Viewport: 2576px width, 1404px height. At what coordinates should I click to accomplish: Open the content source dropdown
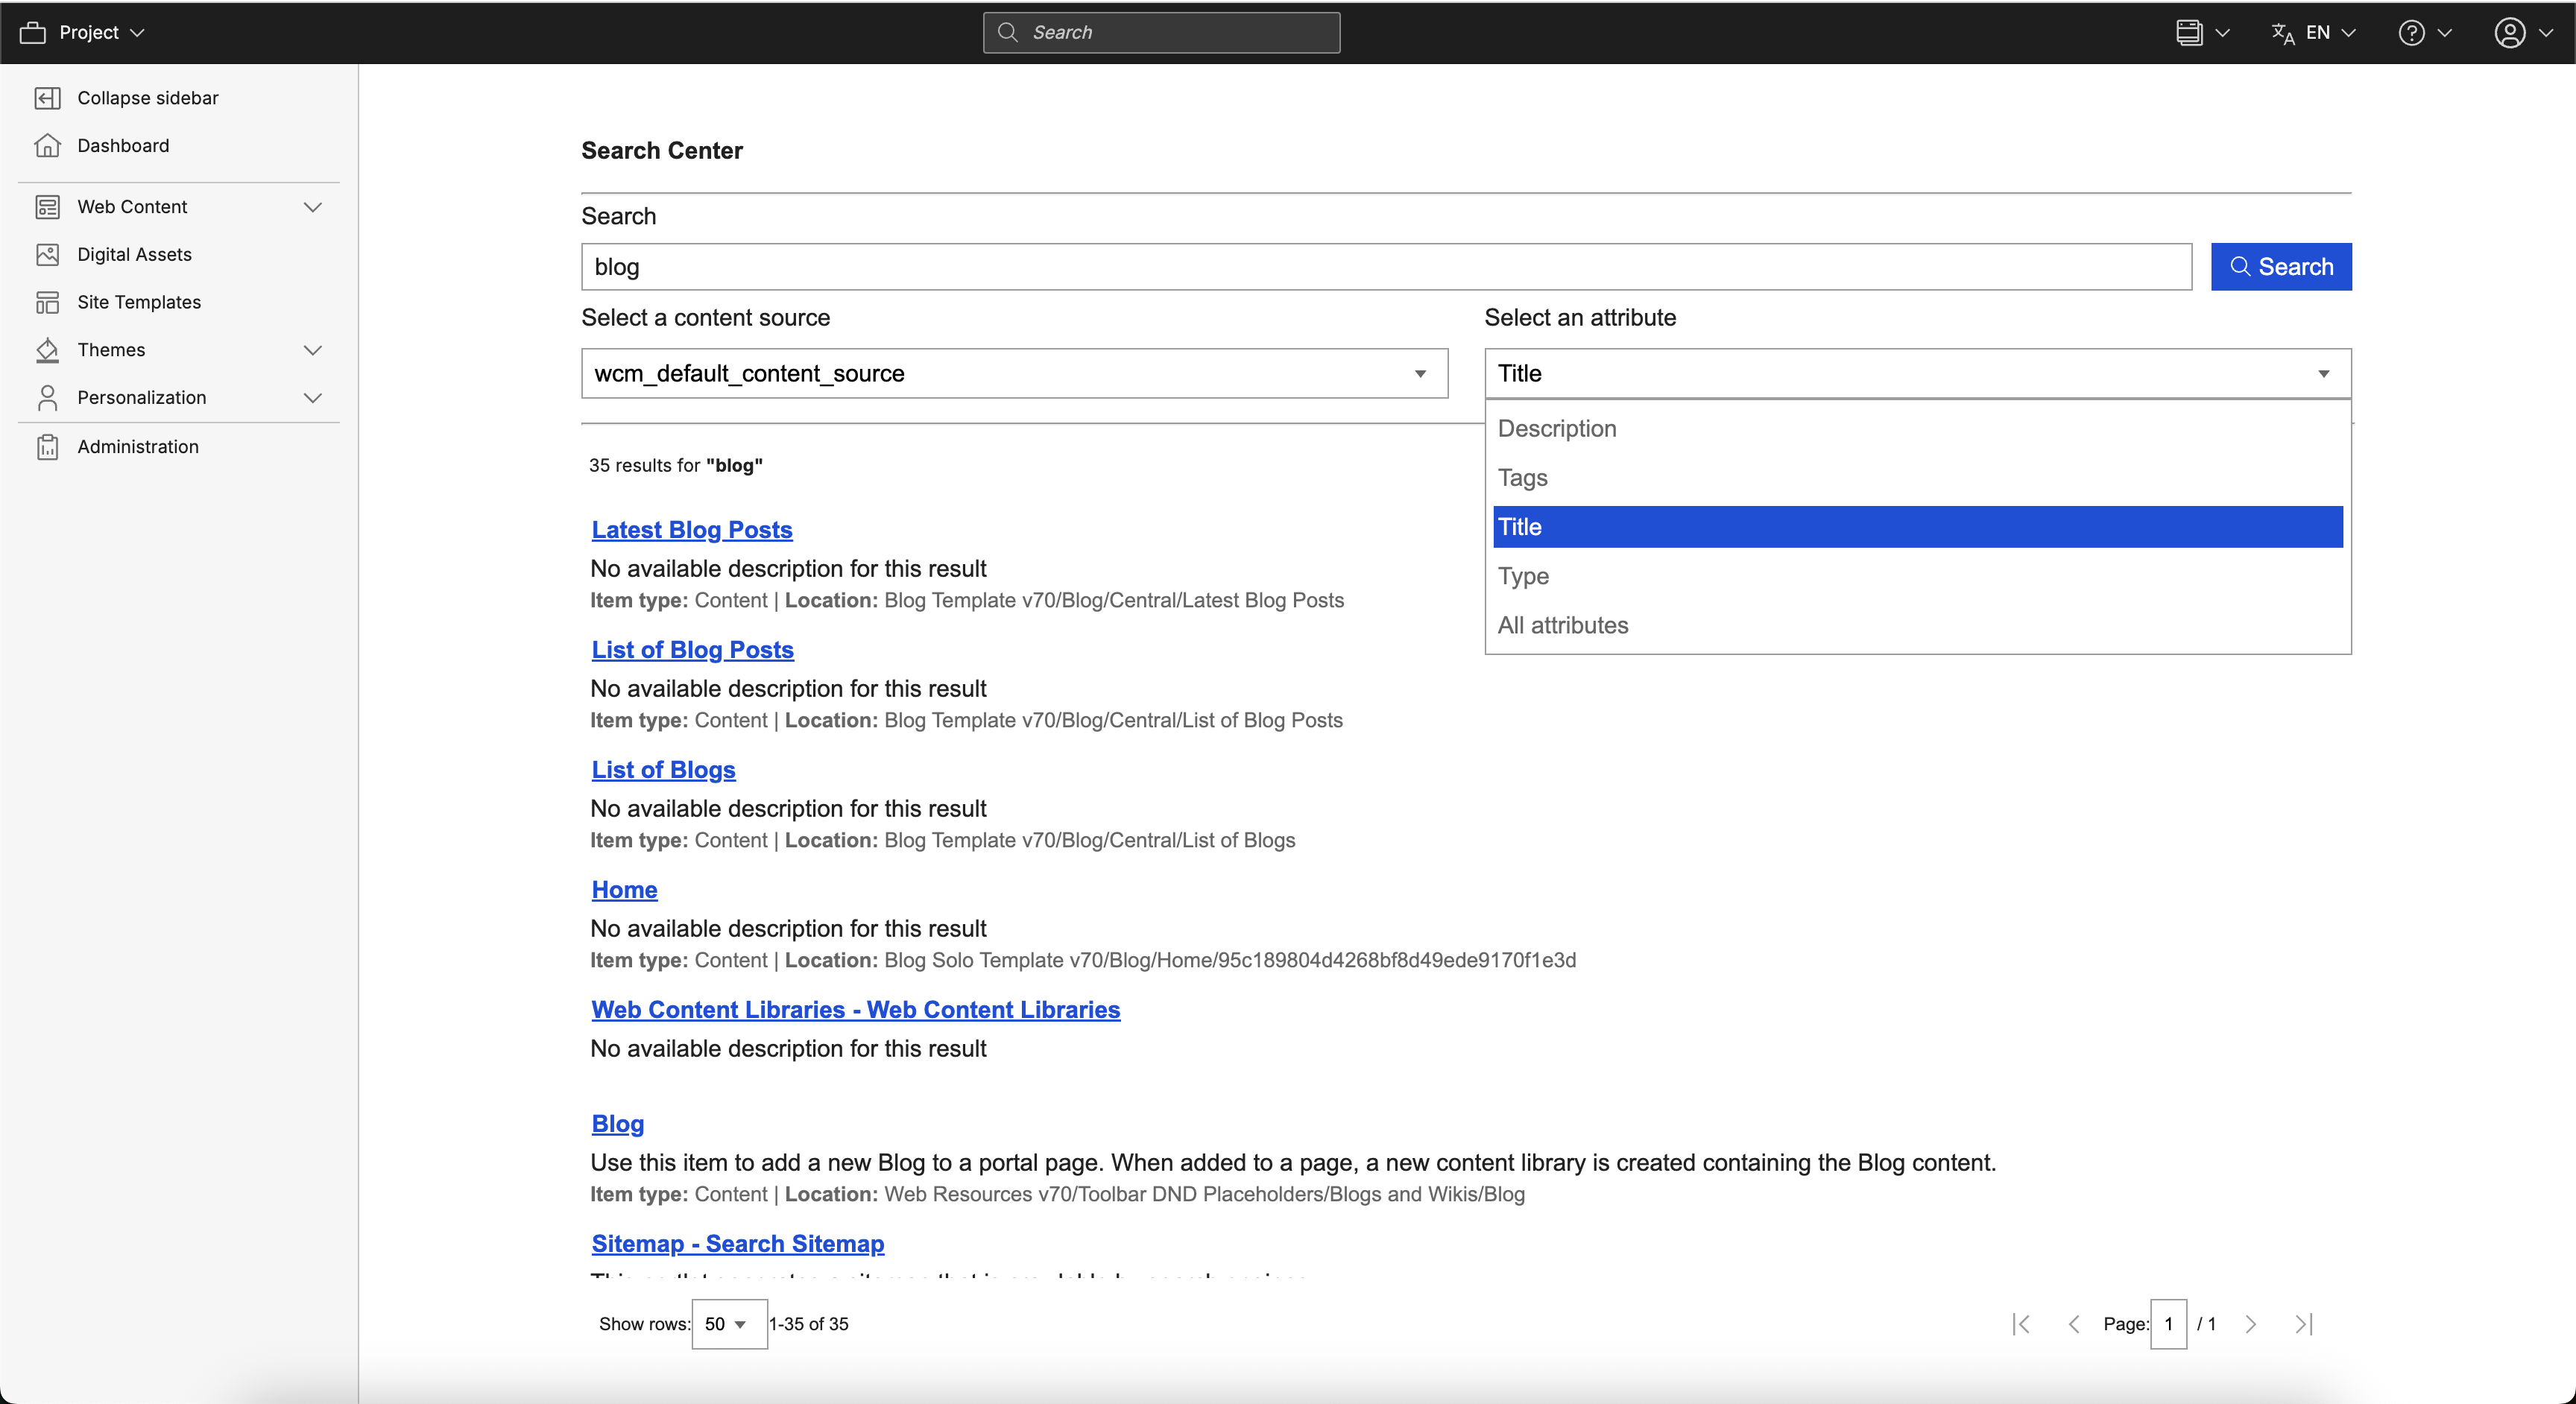pyautogui.click(x=1014, y=373)
